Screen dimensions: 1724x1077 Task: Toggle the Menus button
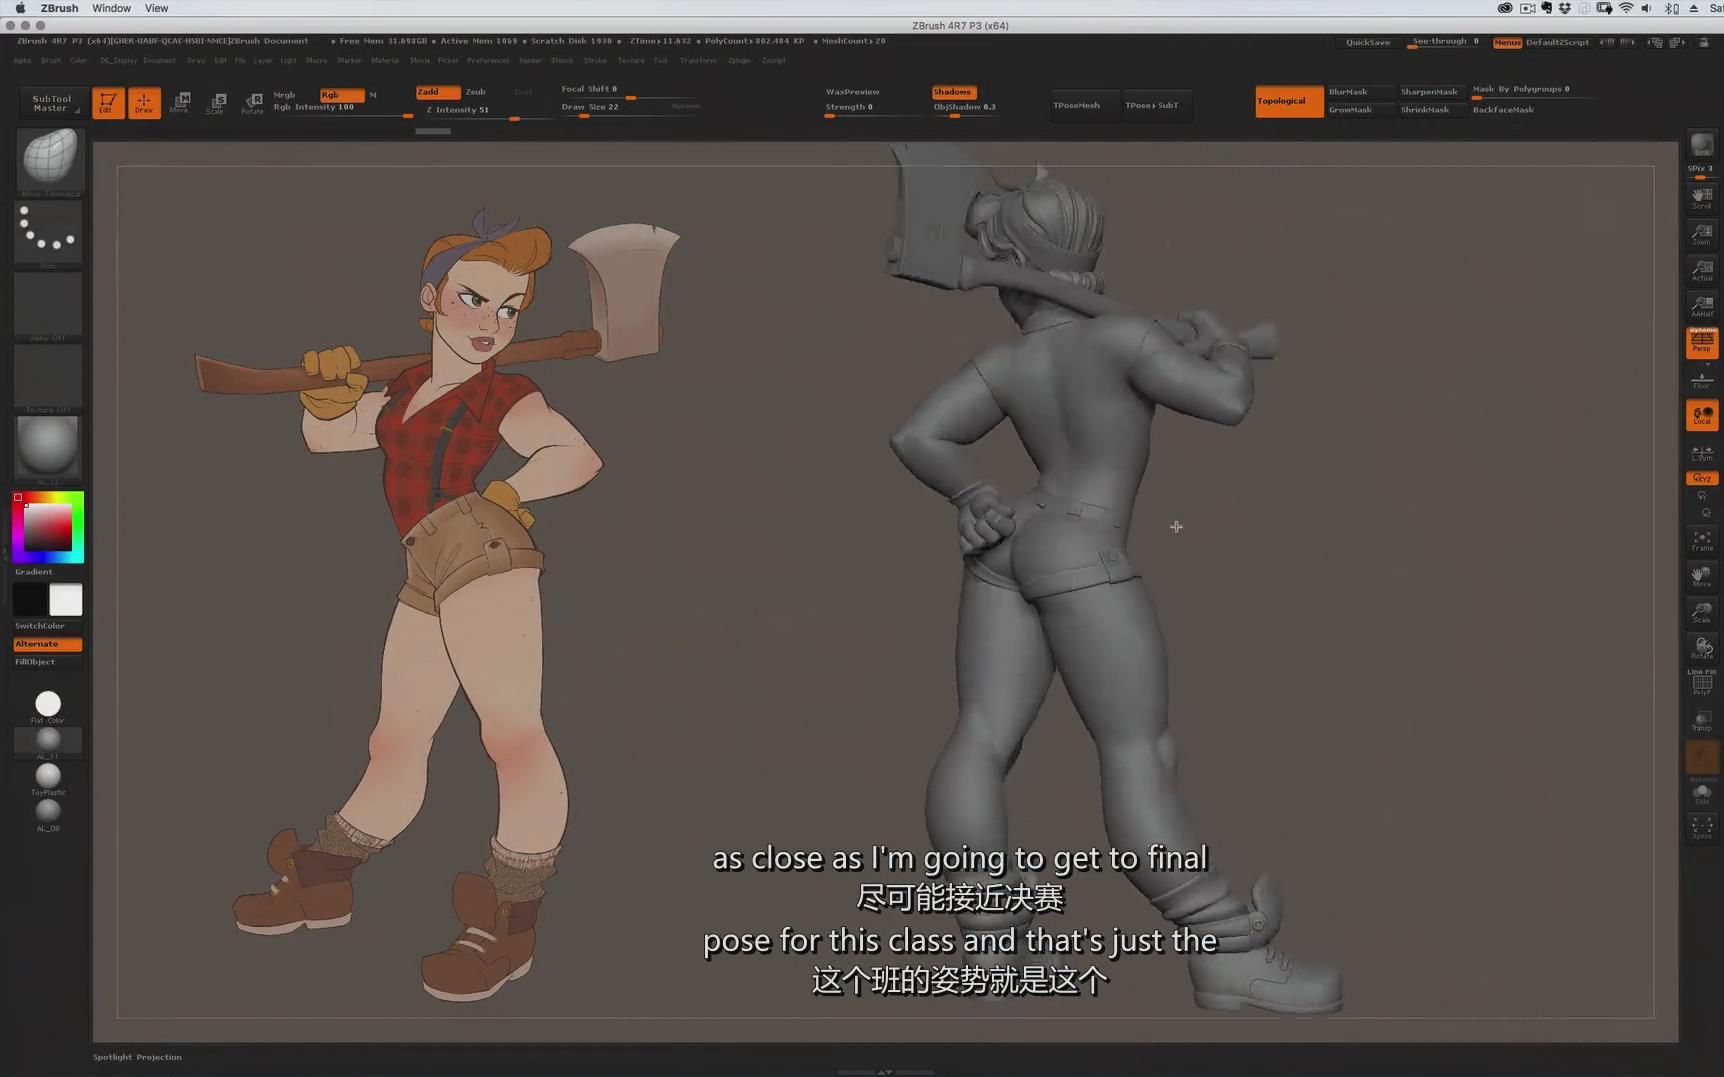point(1507,43)
